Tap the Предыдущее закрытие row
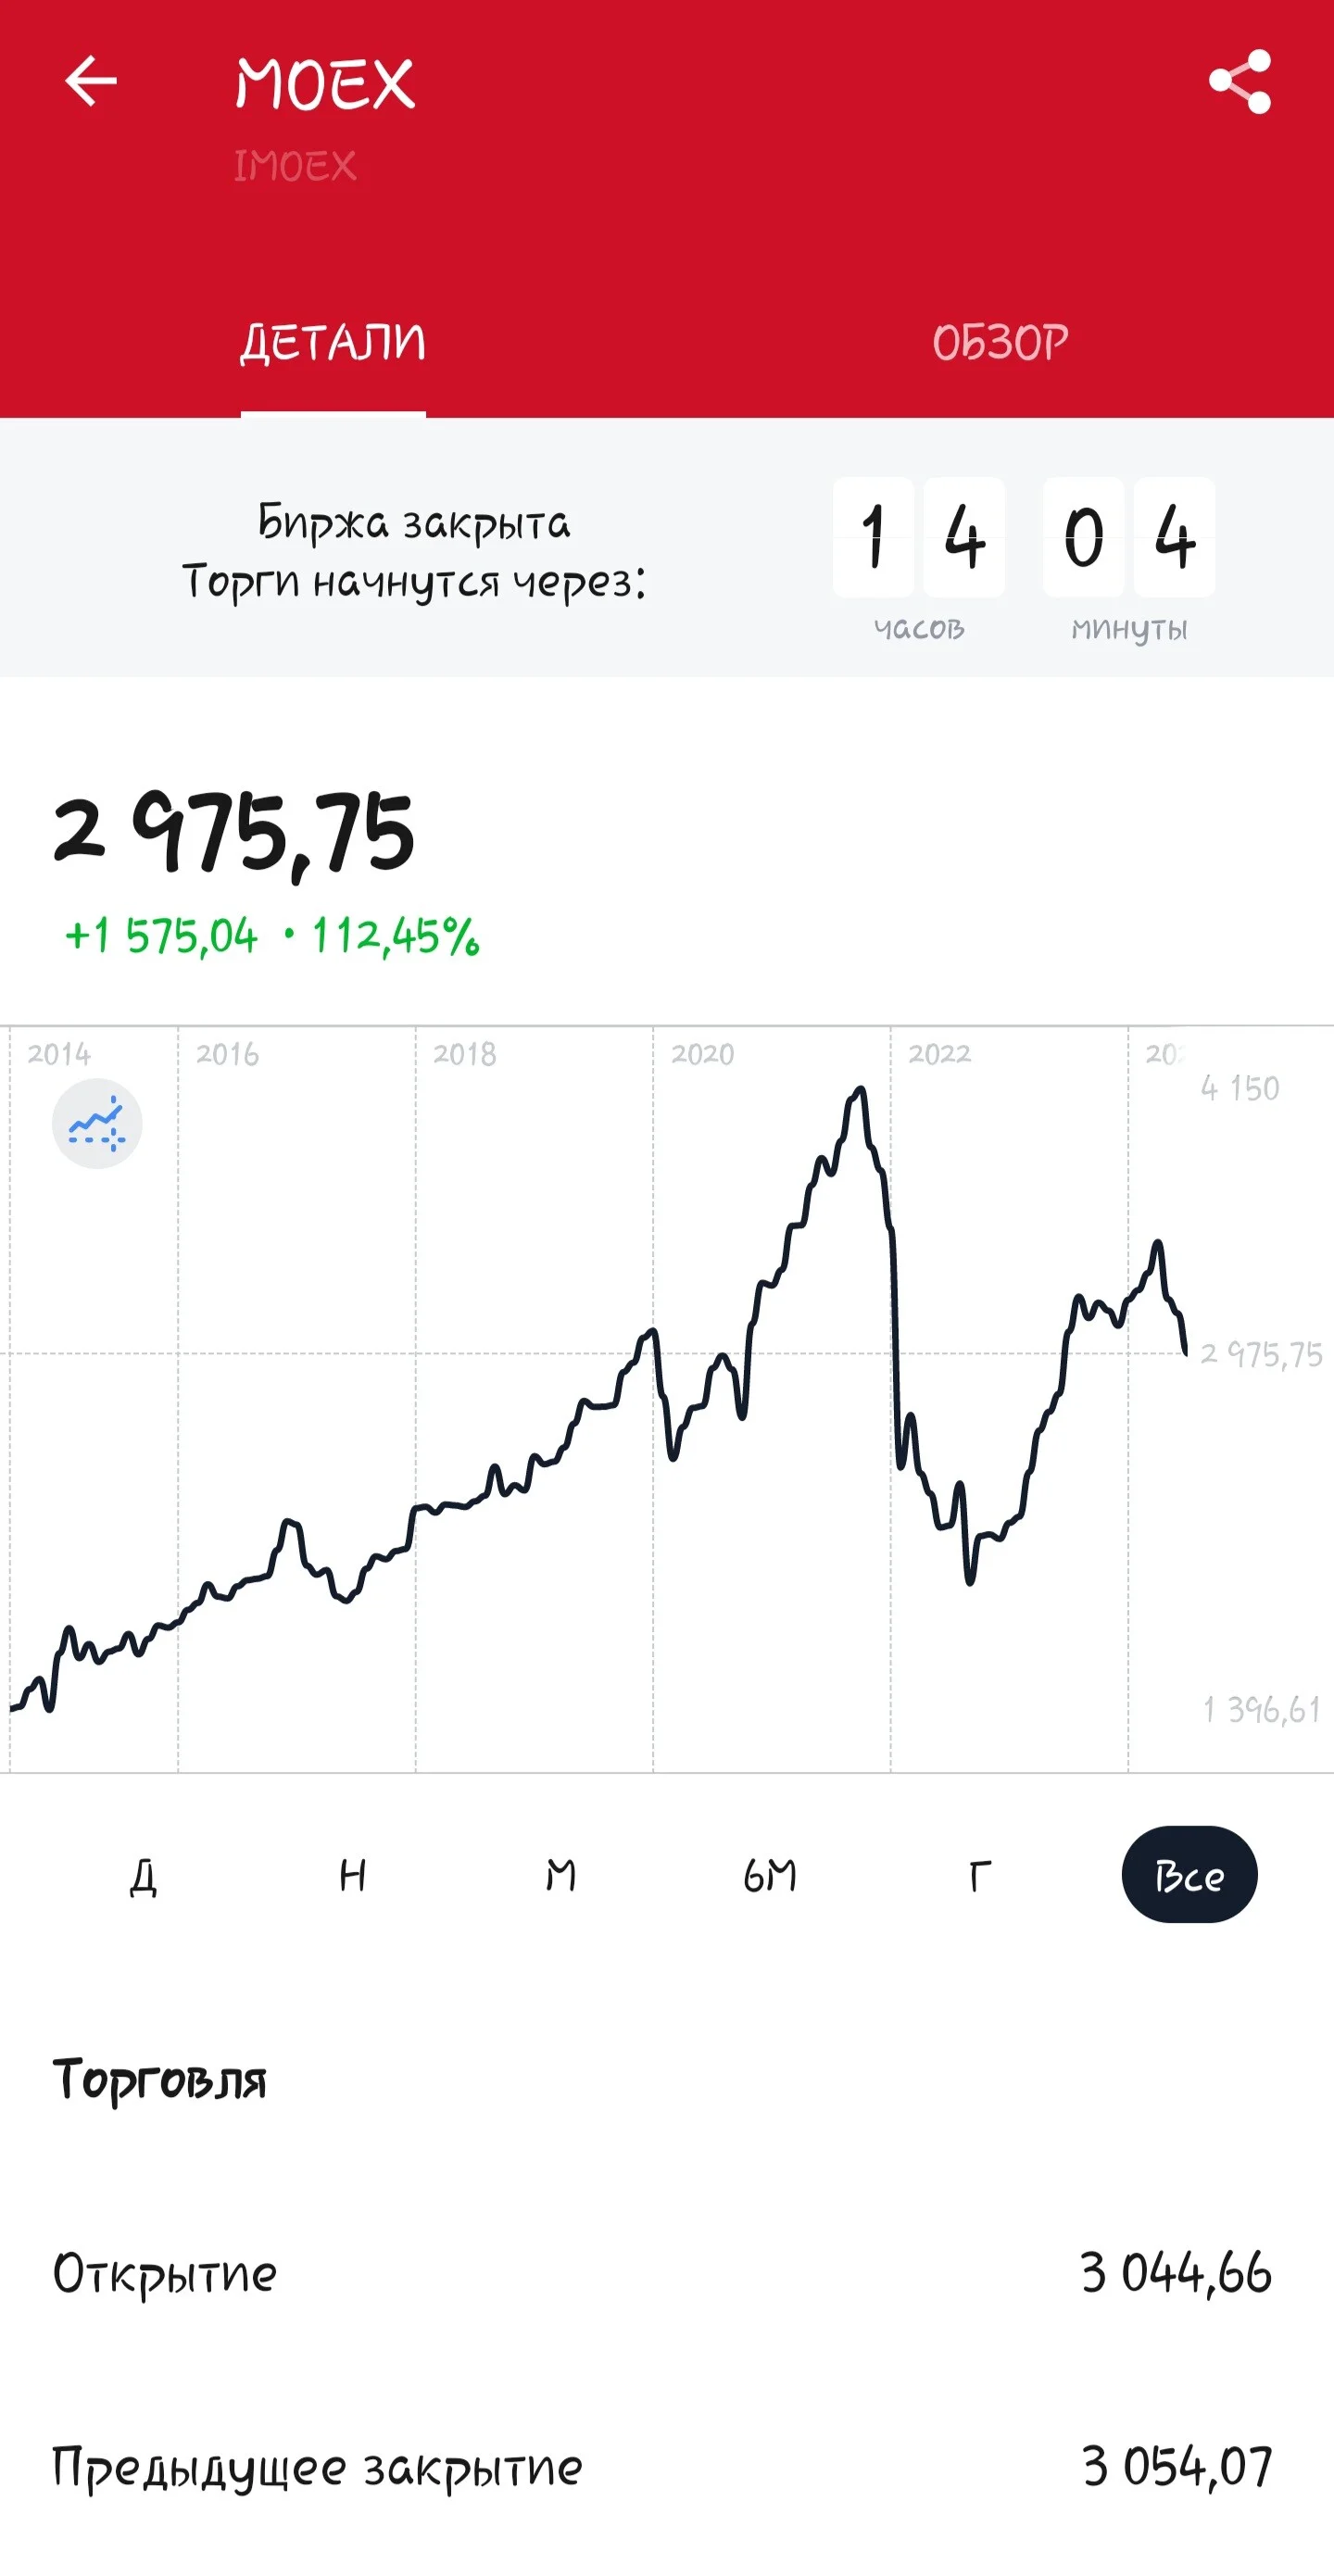The image size is (1334, 2576). point(667,2467)
